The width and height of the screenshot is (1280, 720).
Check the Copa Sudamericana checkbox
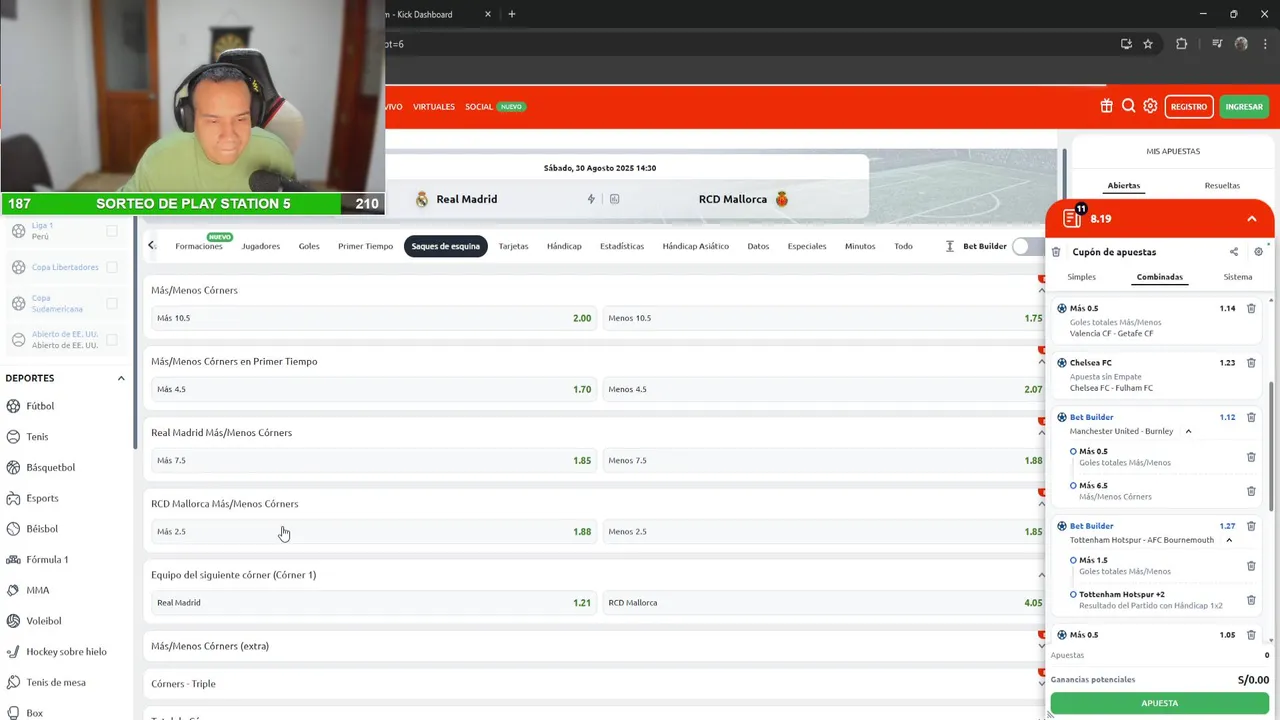point(112,303)
